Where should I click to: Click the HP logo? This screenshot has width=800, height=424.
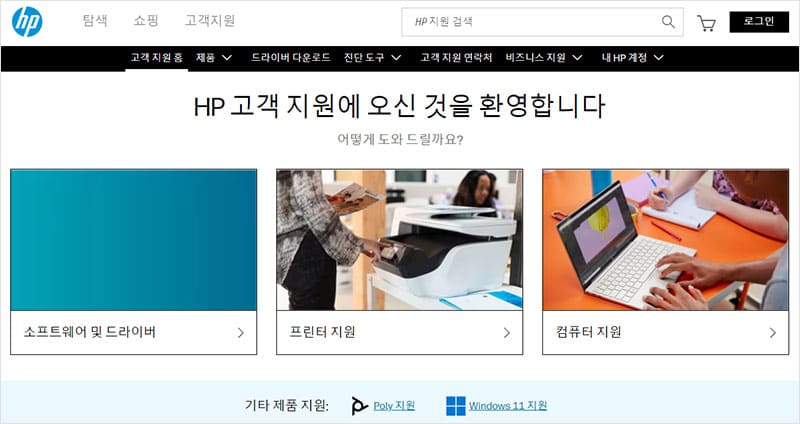tap(27, 22)
